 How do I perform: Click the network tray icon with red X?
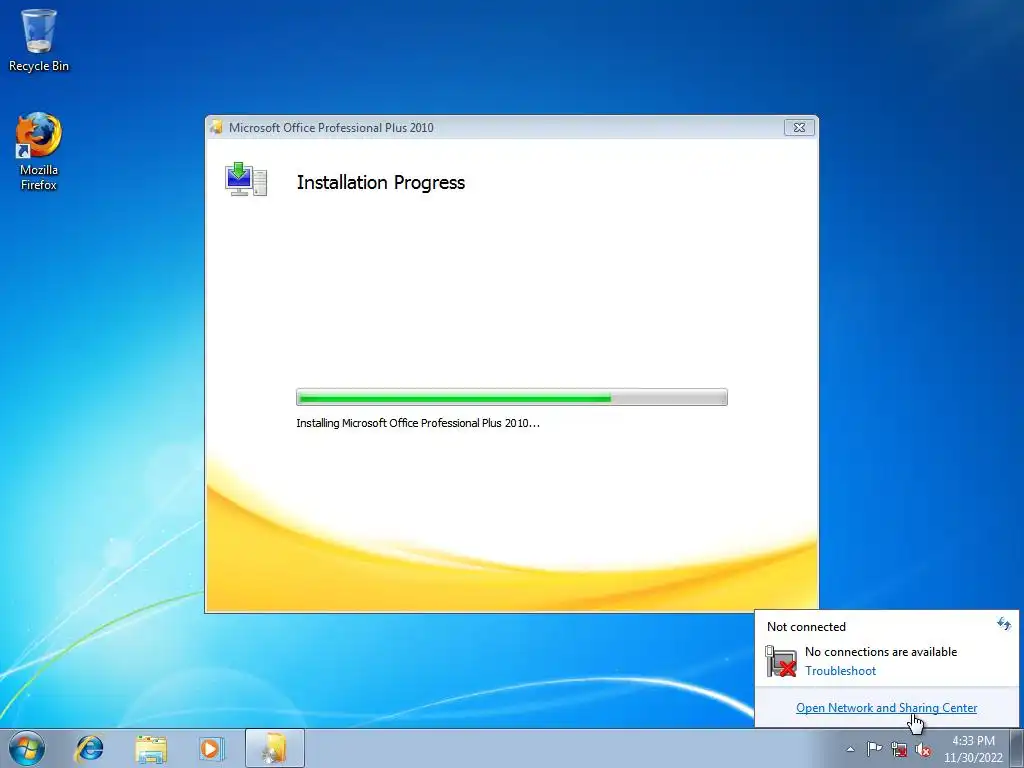tap(899, 749)
